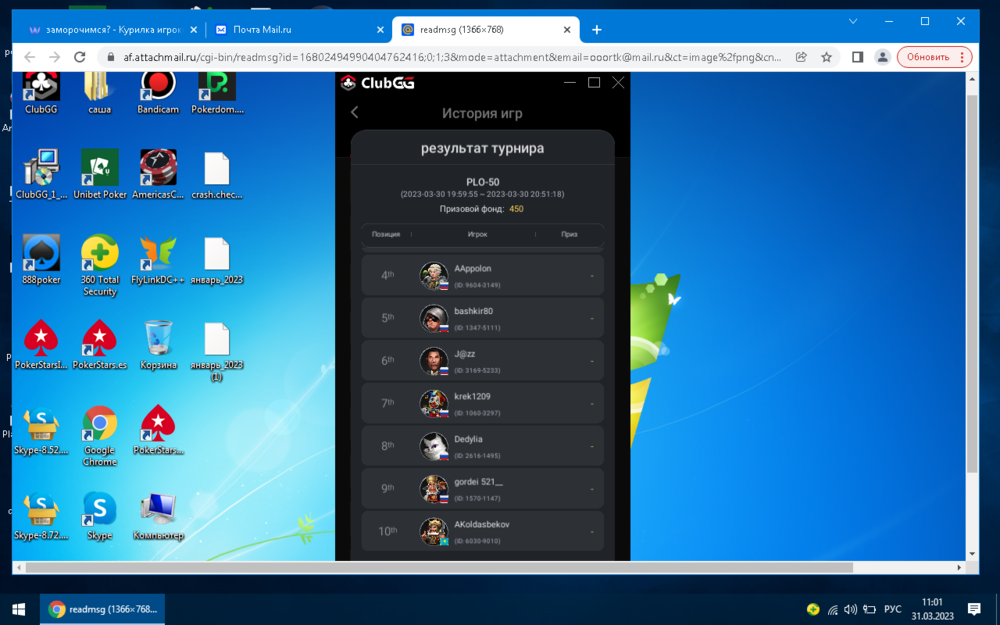The width and height of the screenshot is (1000, 625).
Task: Click the Обновить update button
Action: (927, 57)
